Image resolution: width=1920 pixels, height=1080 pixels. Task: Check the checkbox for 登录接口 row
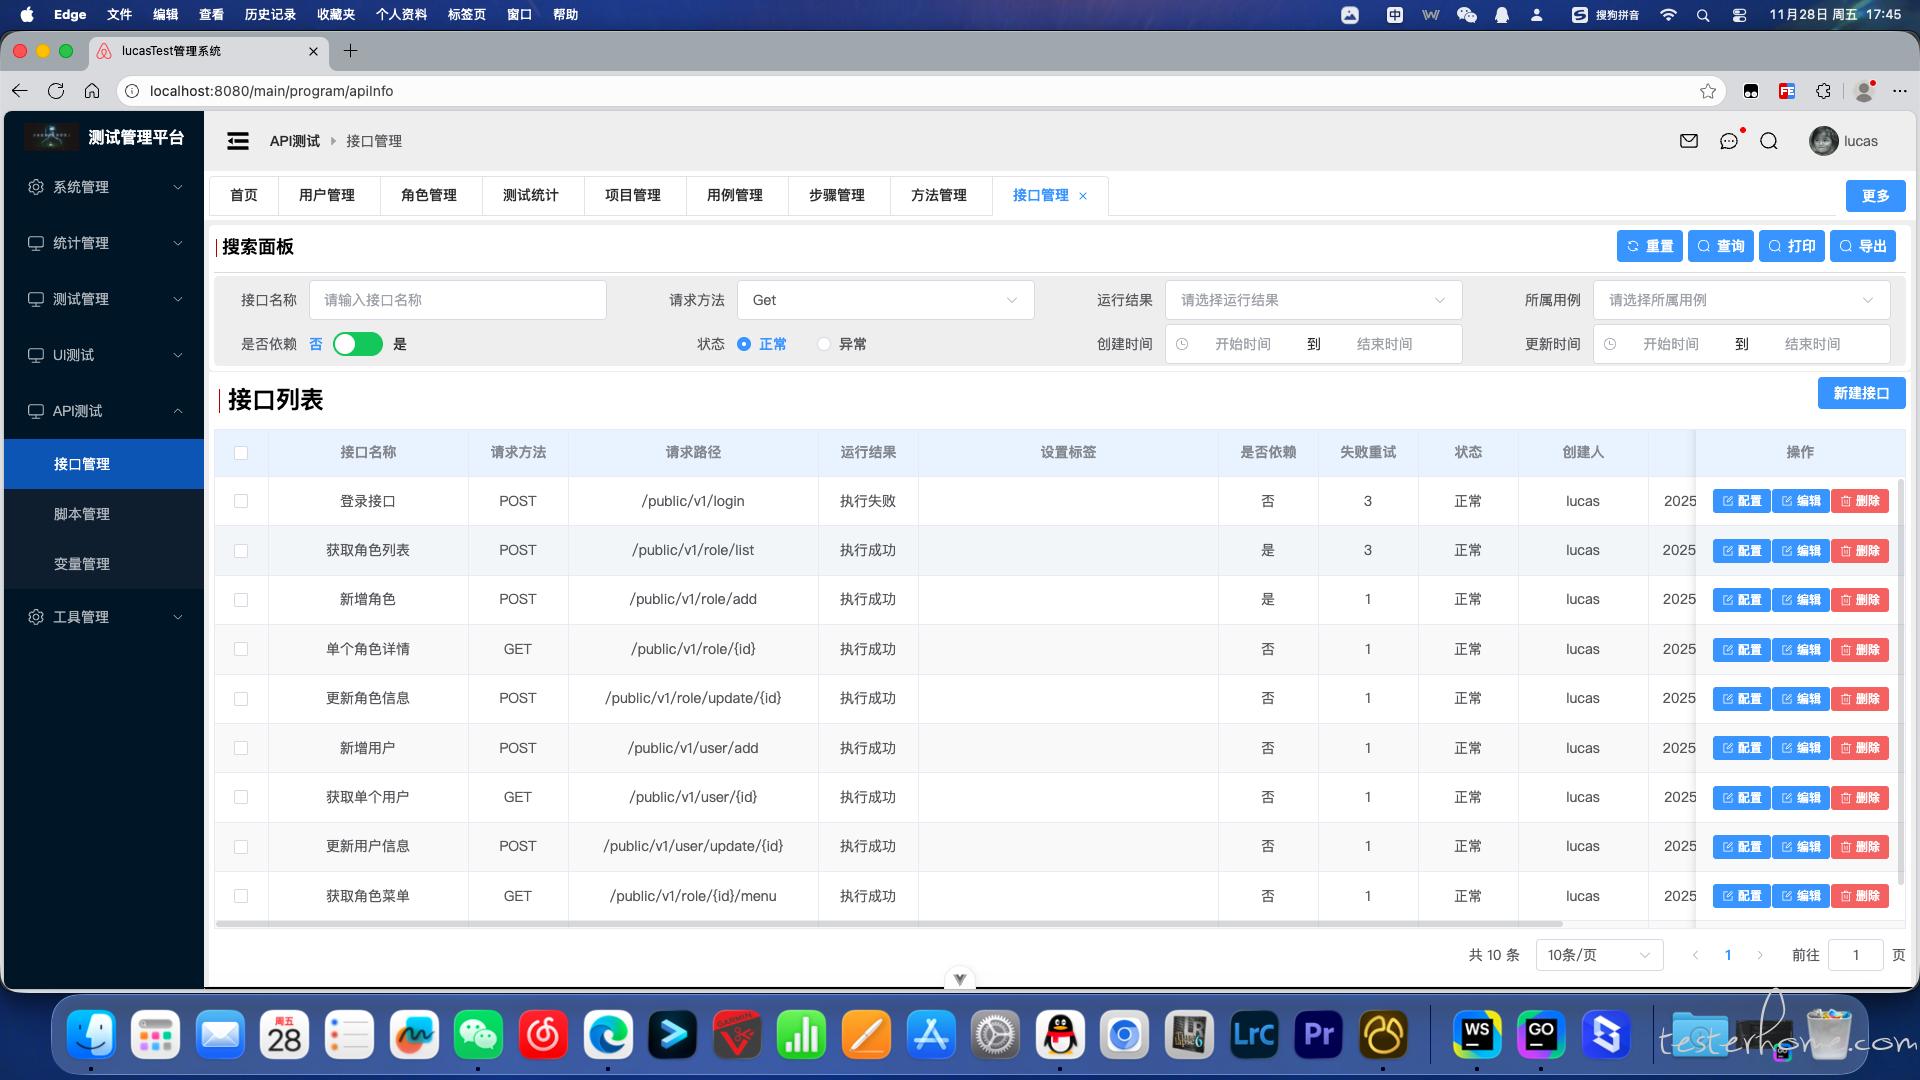click(x=241, y=501)
